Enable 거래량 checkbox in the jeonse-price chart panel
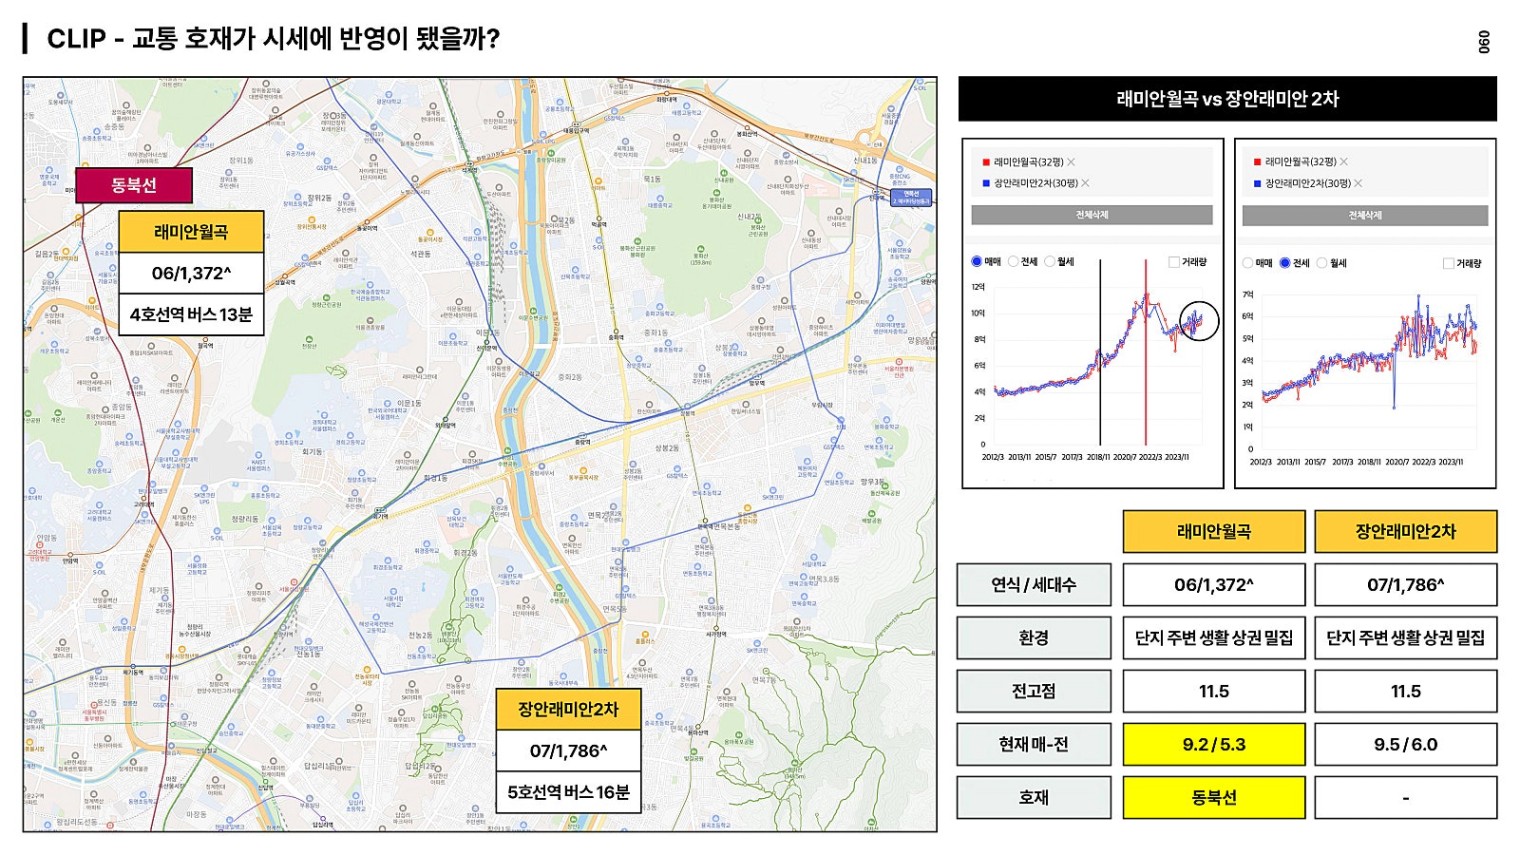Image resolution: width=1520 pixels, height=855 pixels. (1448, 263)
